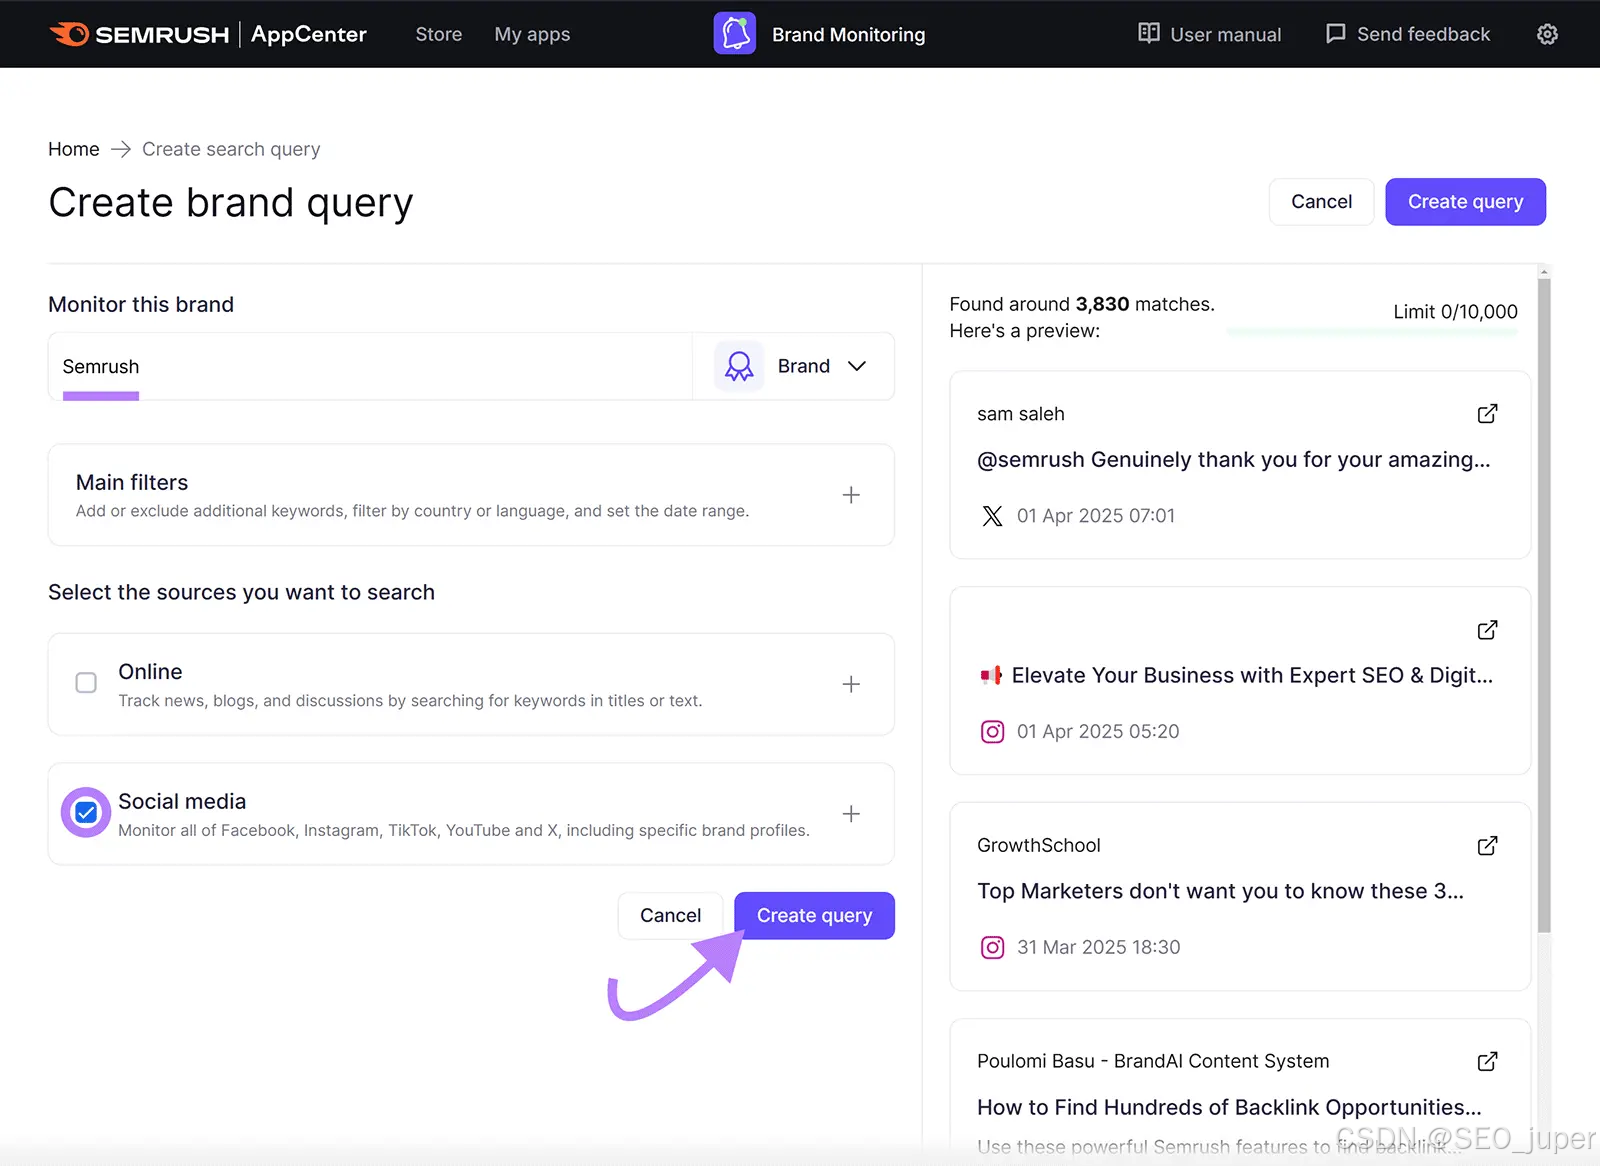Open Poulomi Basu post external link icon
Viewport: 1600px width, 1166px height.
tap(1487, 1061)
